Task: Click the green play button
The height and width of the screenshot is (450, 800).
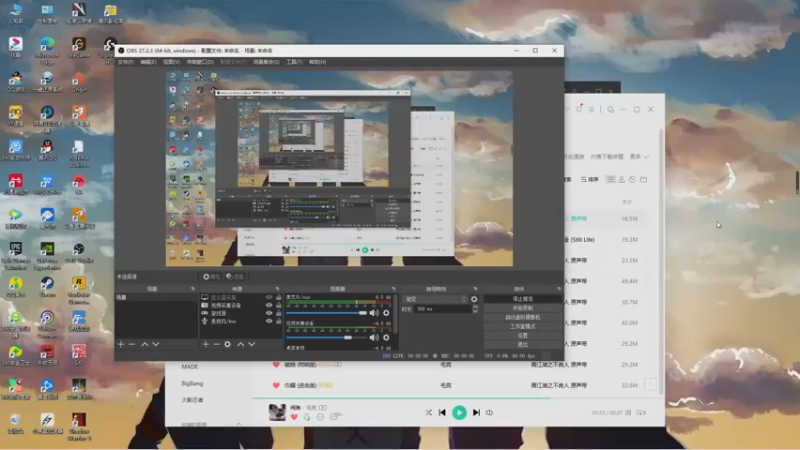Action: coord(459,412)
